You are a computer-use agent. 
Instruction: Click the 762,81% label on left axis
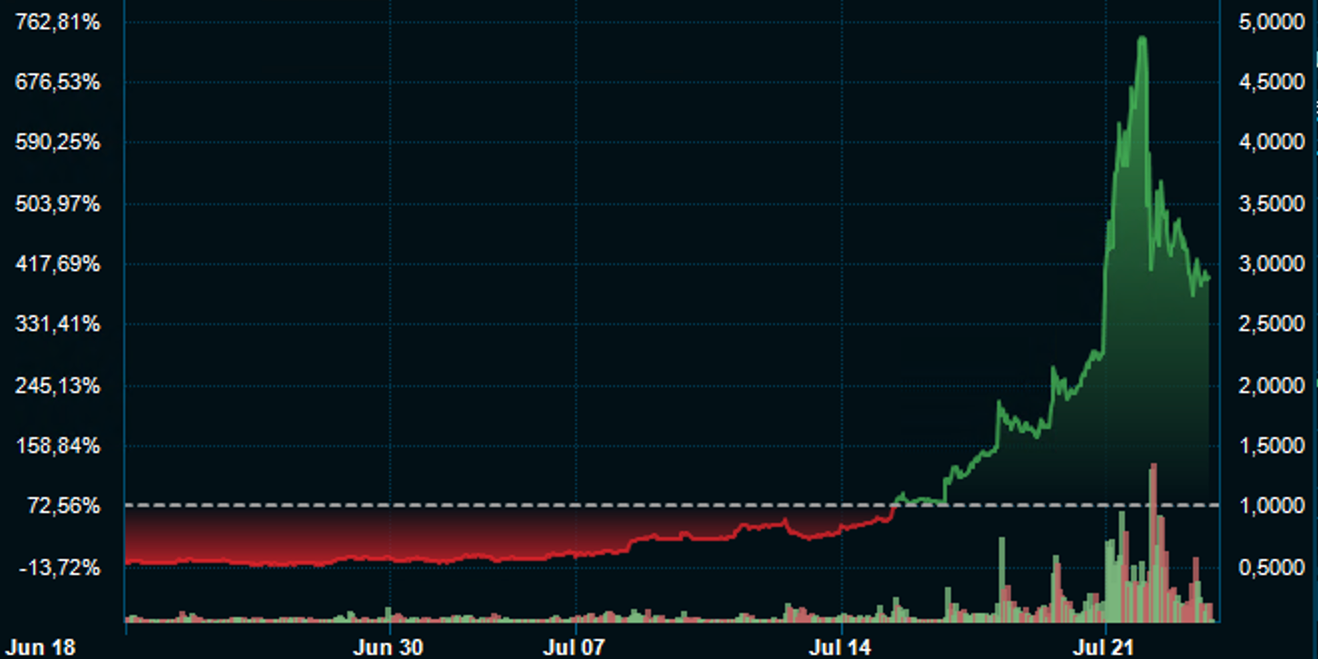pyautogui.click(x=58, y=22)
